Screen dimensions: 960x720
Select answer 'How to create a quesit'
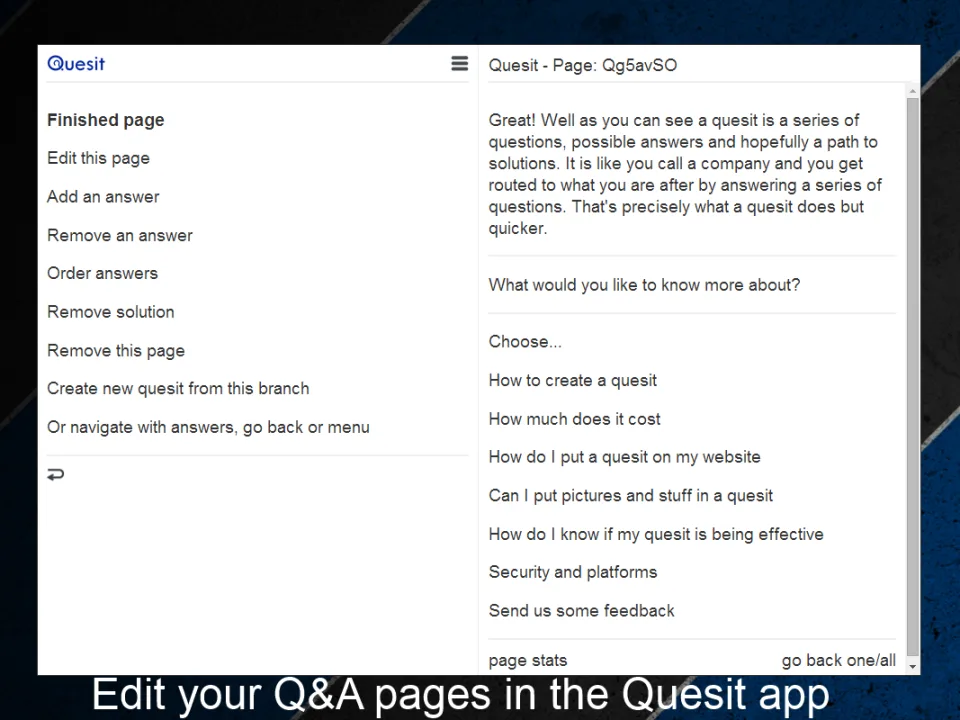tap(572, 380)
